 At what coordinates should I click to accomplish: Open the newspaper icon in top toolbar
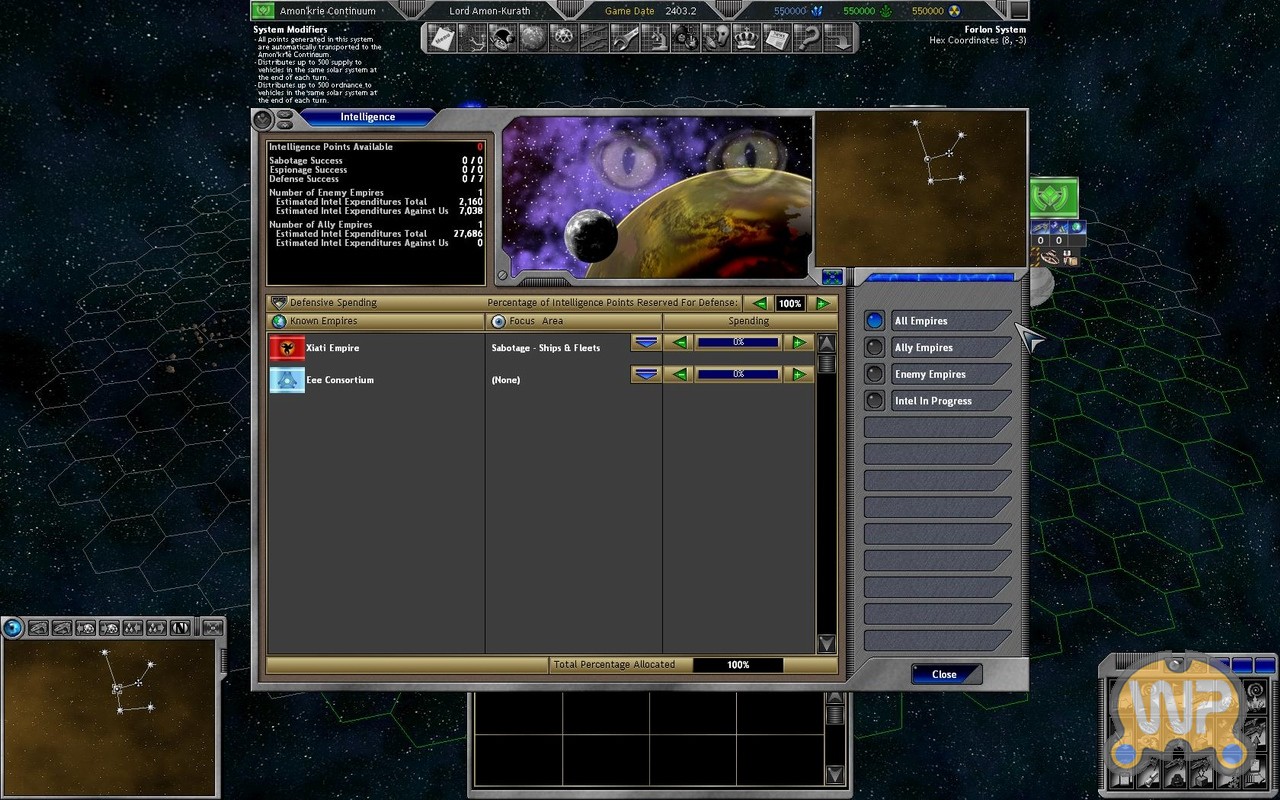click(x=776, y=38)
